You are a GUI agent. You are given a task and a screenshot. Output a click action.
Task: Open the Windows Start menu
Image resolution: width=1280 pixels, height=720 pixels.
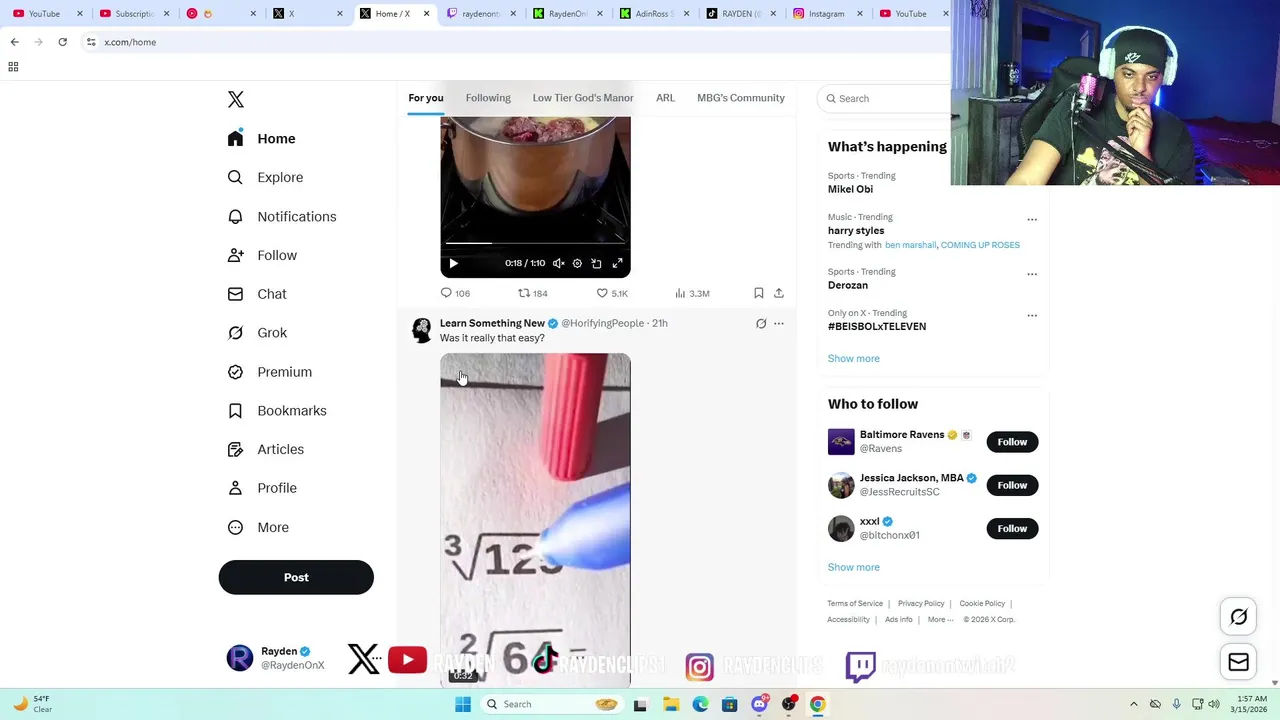[x=463, y=704]
